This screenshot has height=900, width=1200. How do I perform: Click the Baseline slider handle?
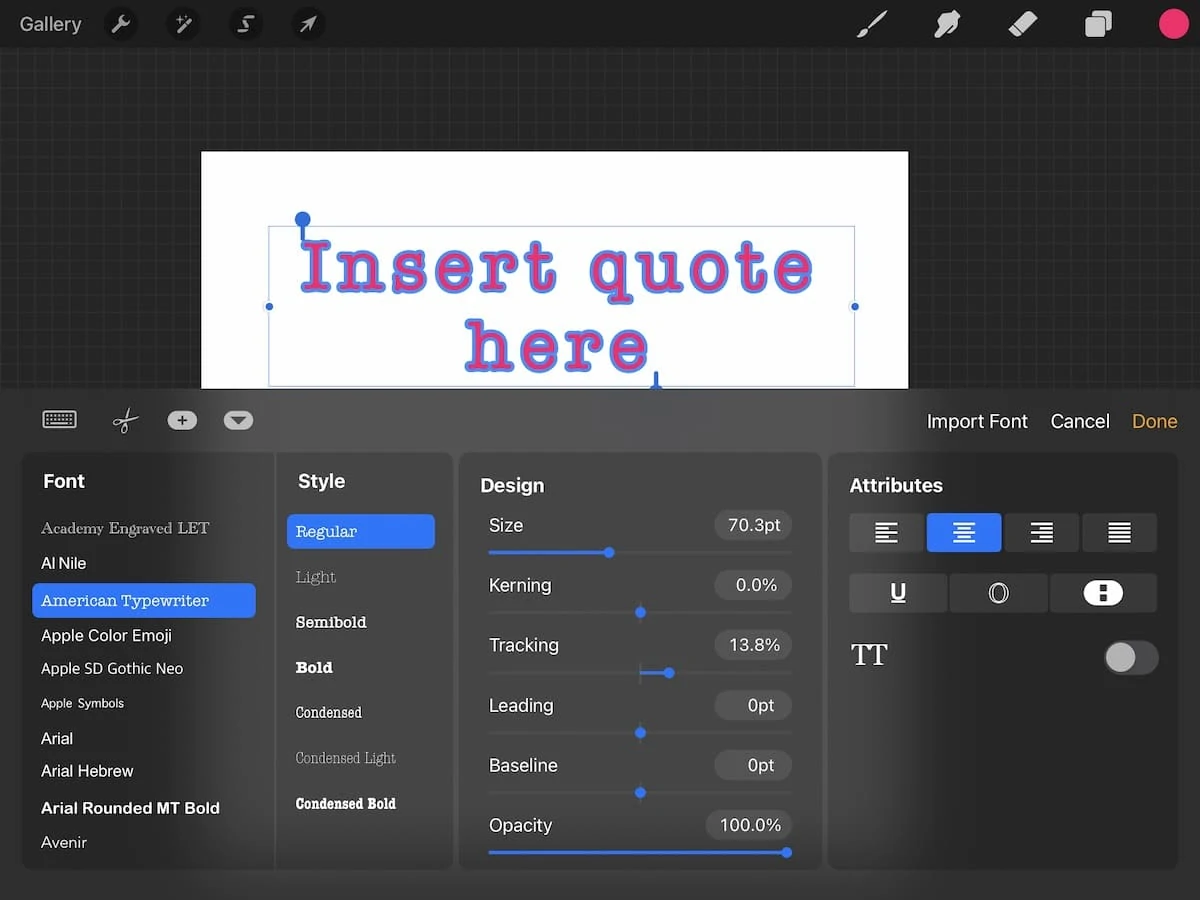tap(640, 793)
